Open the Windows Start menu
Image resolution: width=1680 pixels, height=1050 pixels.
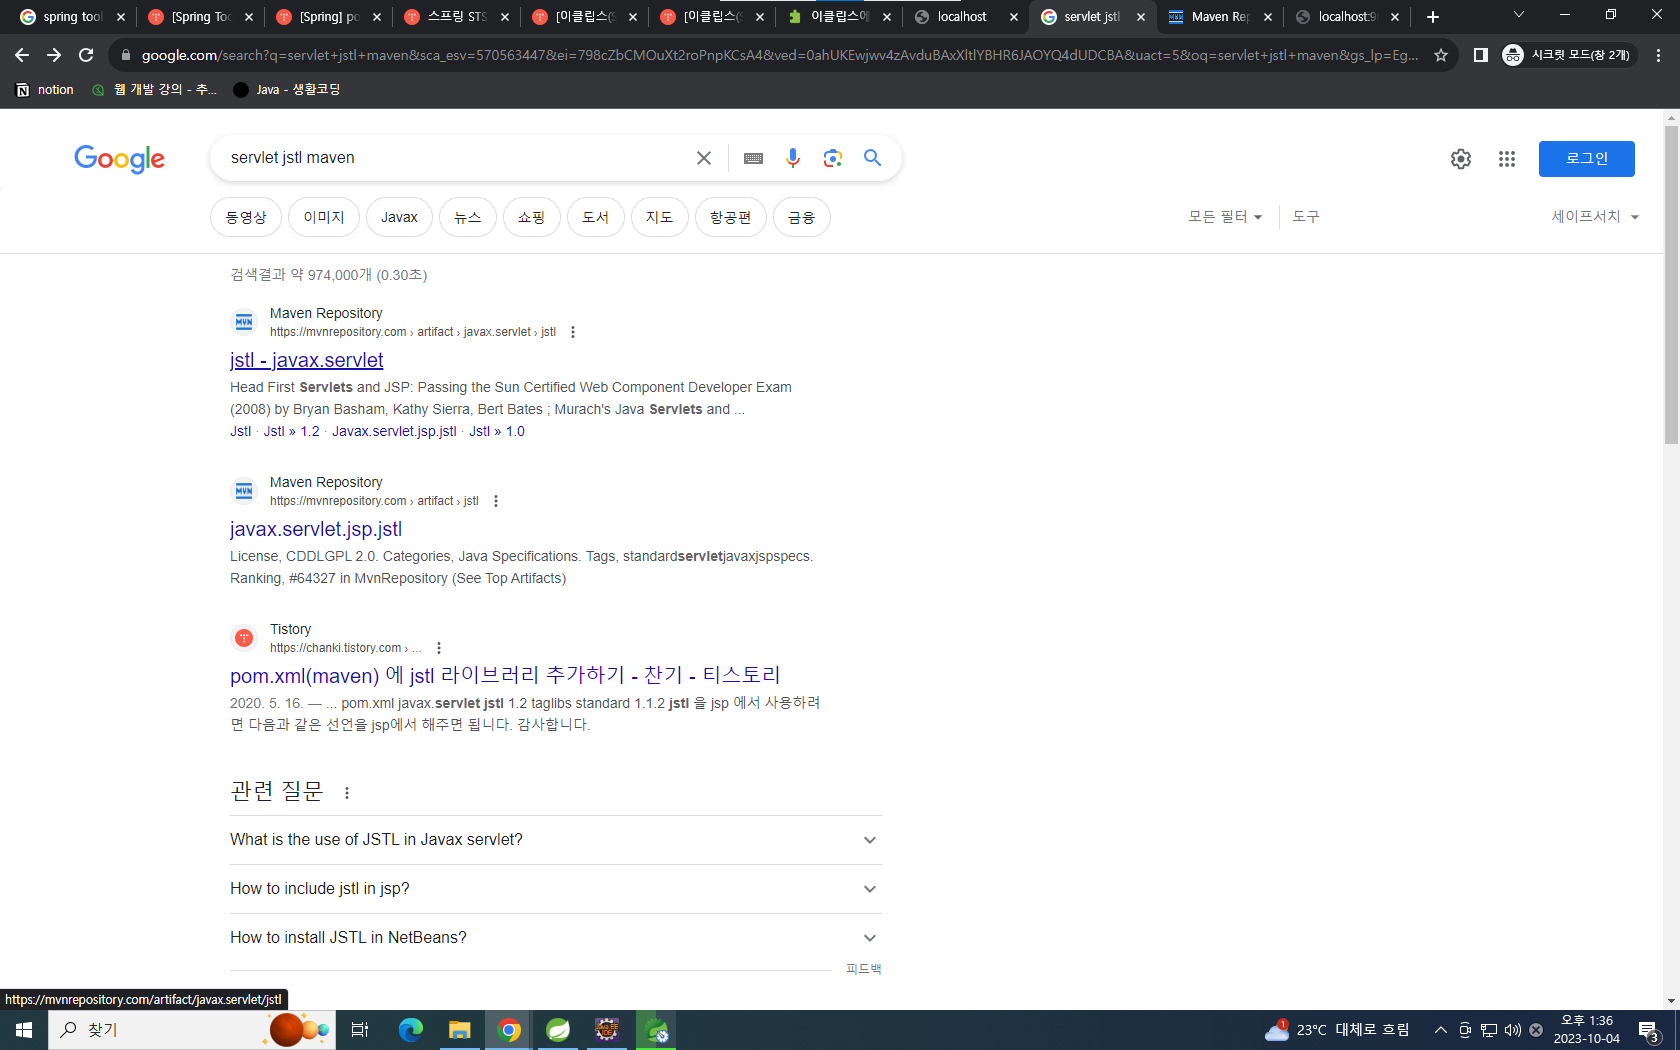click(24, 1030)
